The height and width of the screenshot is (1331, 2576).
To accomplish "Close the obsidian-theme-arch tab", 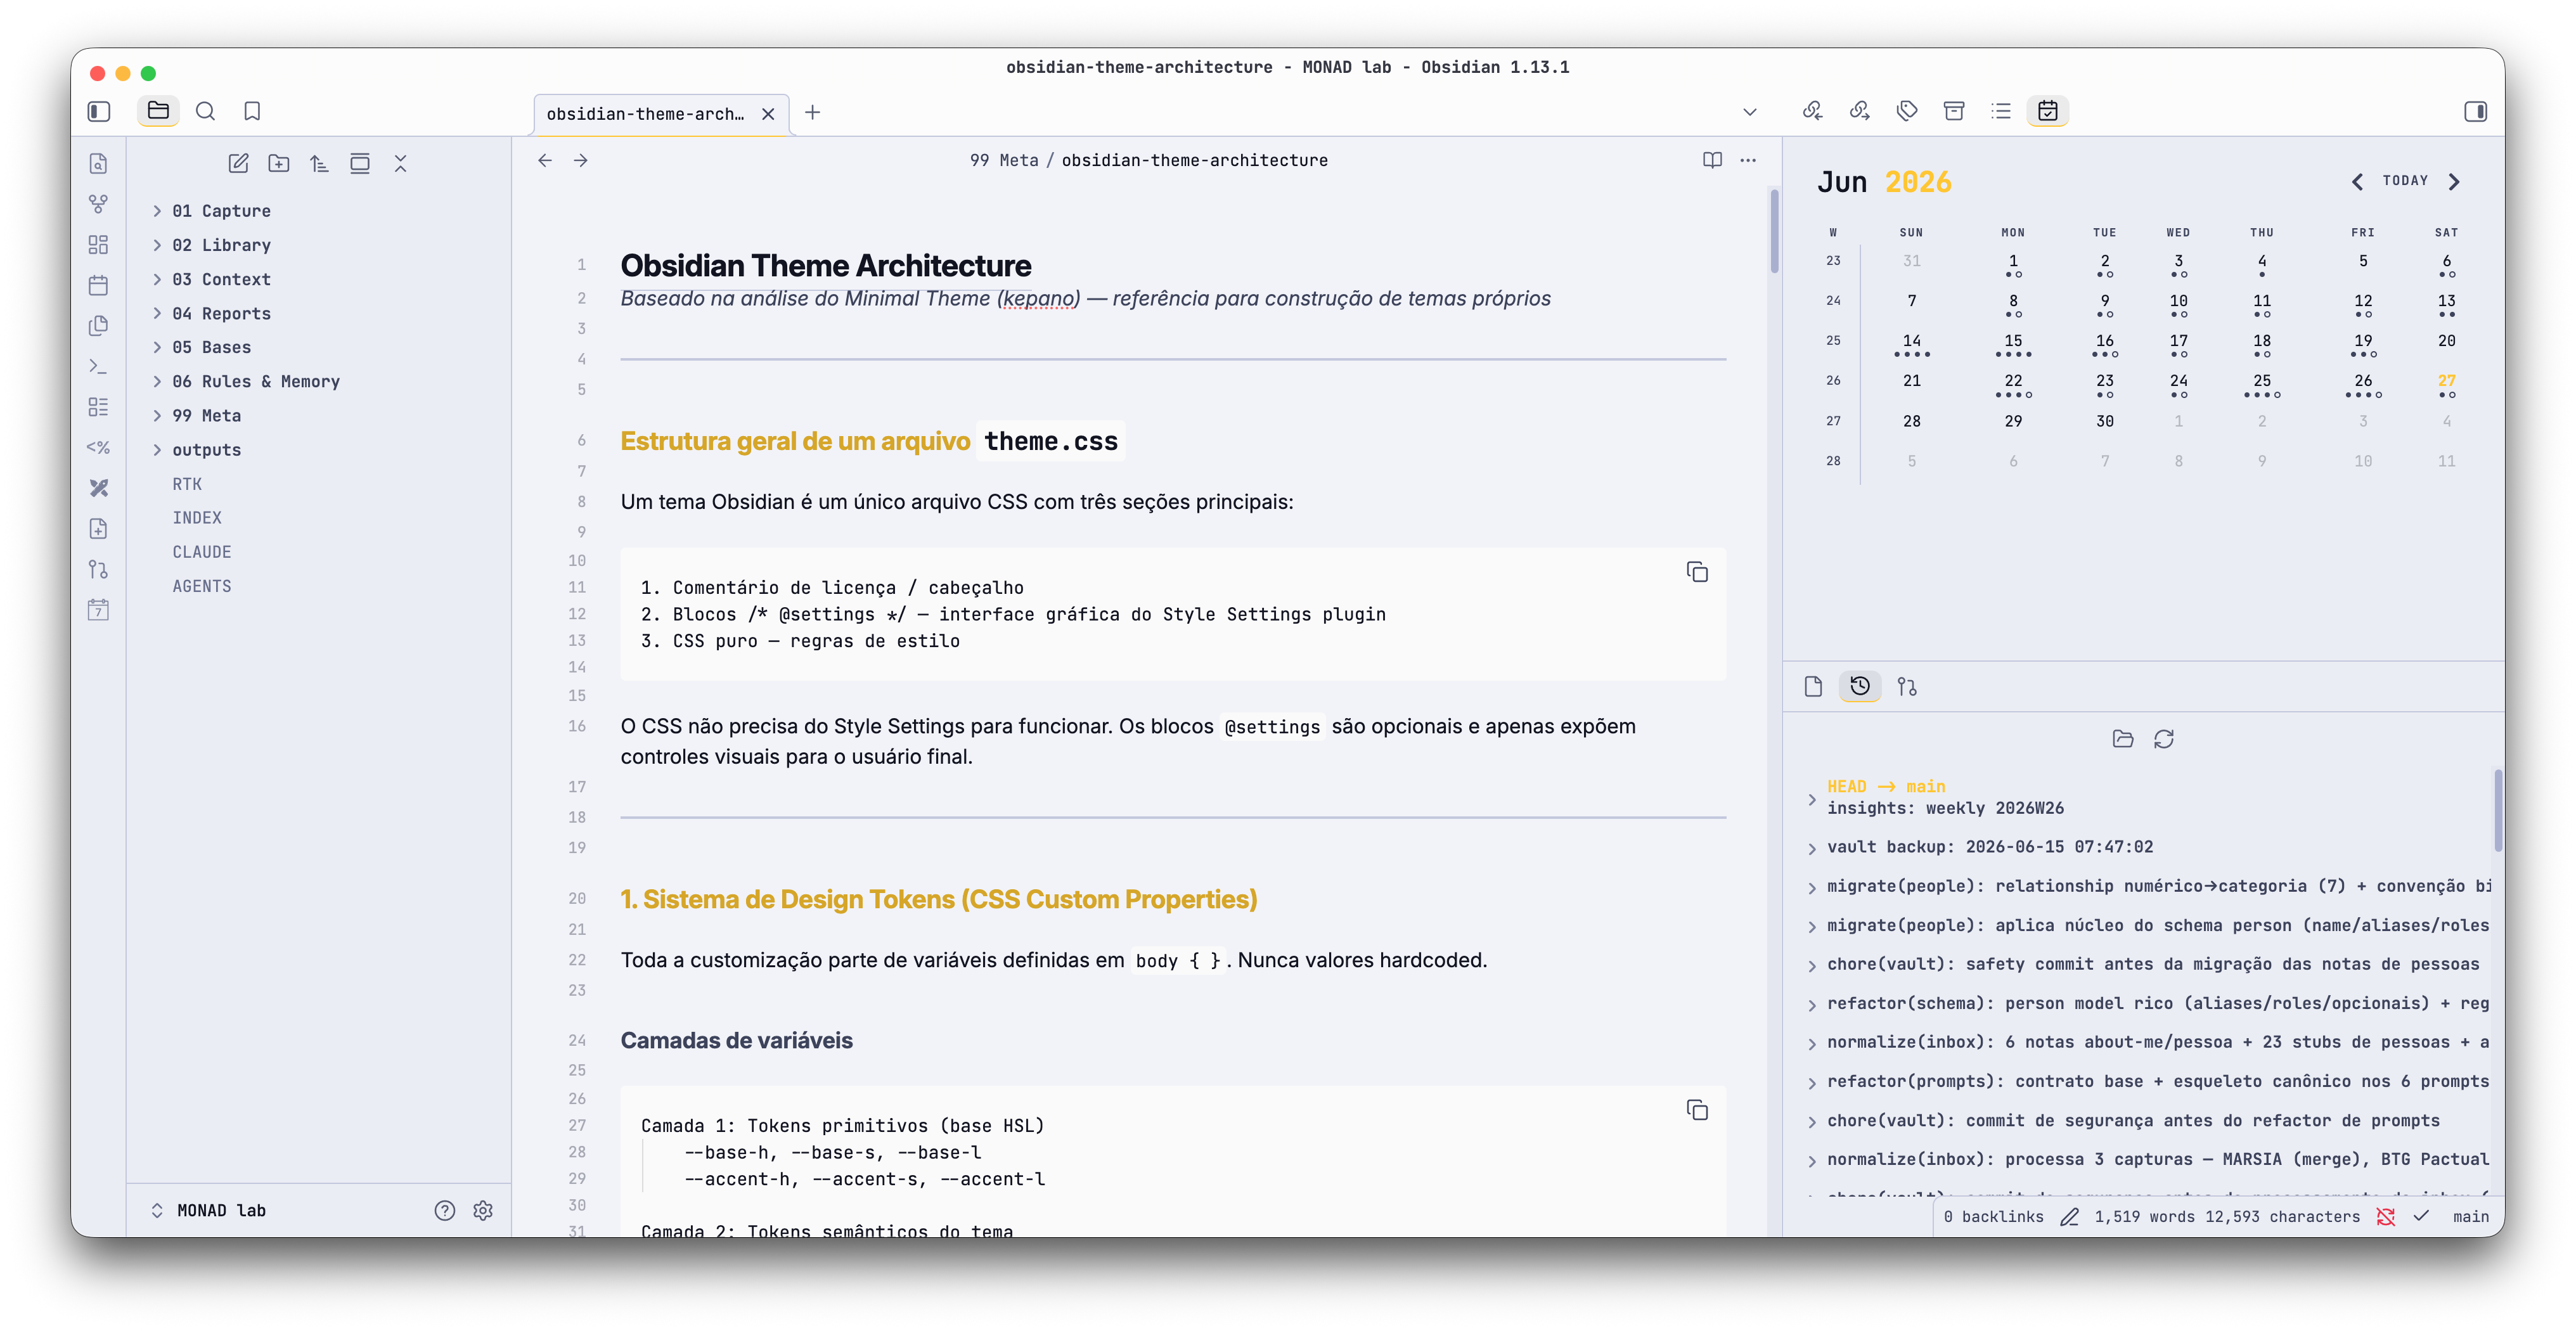I will click(768, 114).
